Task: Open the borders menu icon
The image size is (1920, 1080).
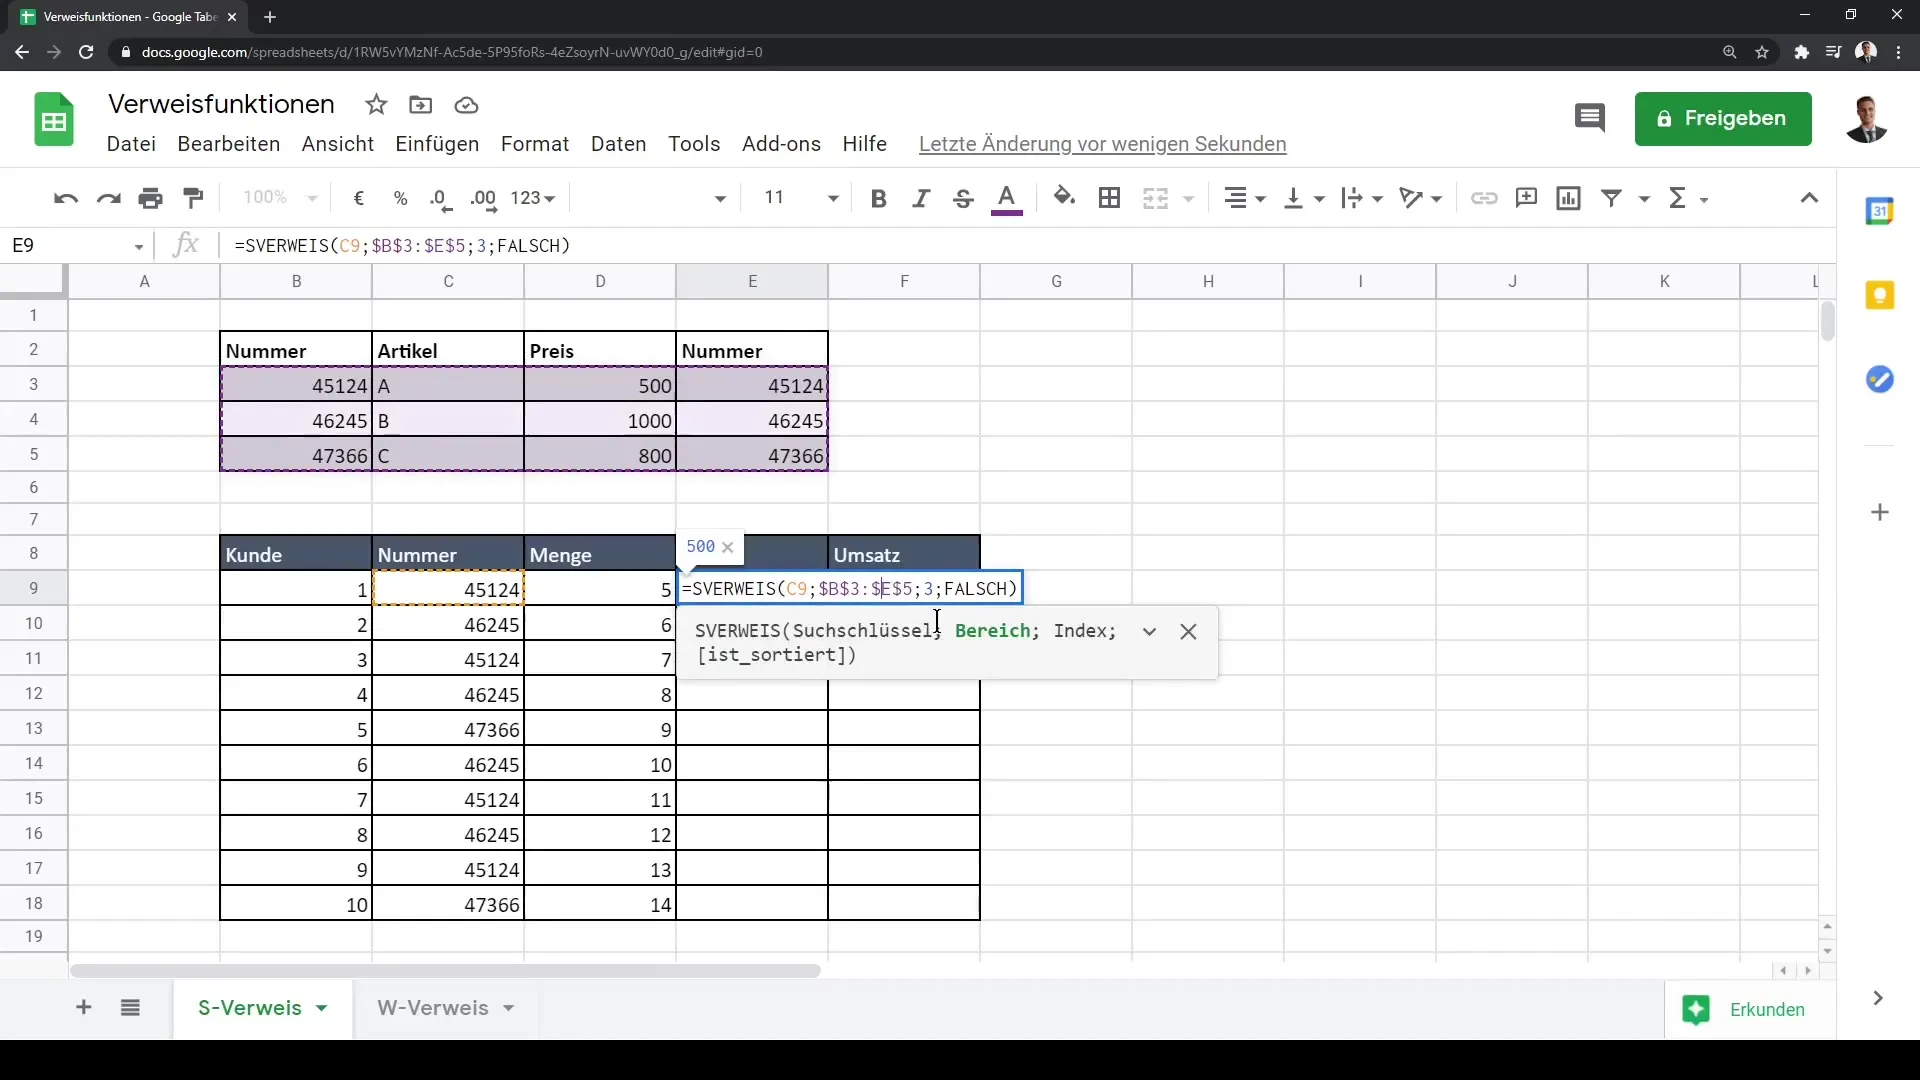Action: pos(1109,198)
